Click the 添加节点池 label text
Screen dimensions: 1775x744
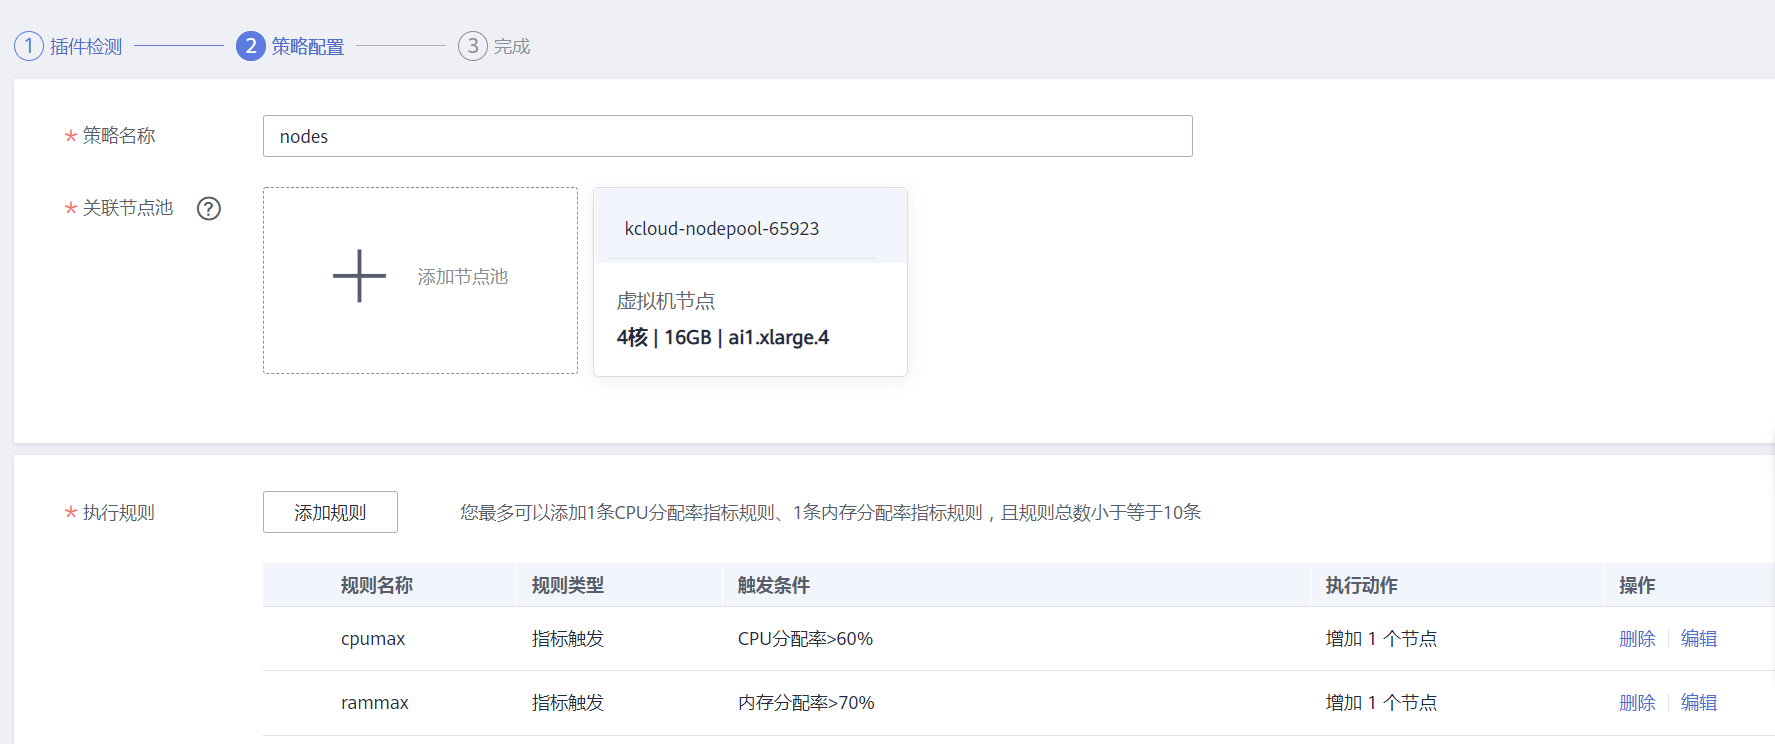click(463, 277)
